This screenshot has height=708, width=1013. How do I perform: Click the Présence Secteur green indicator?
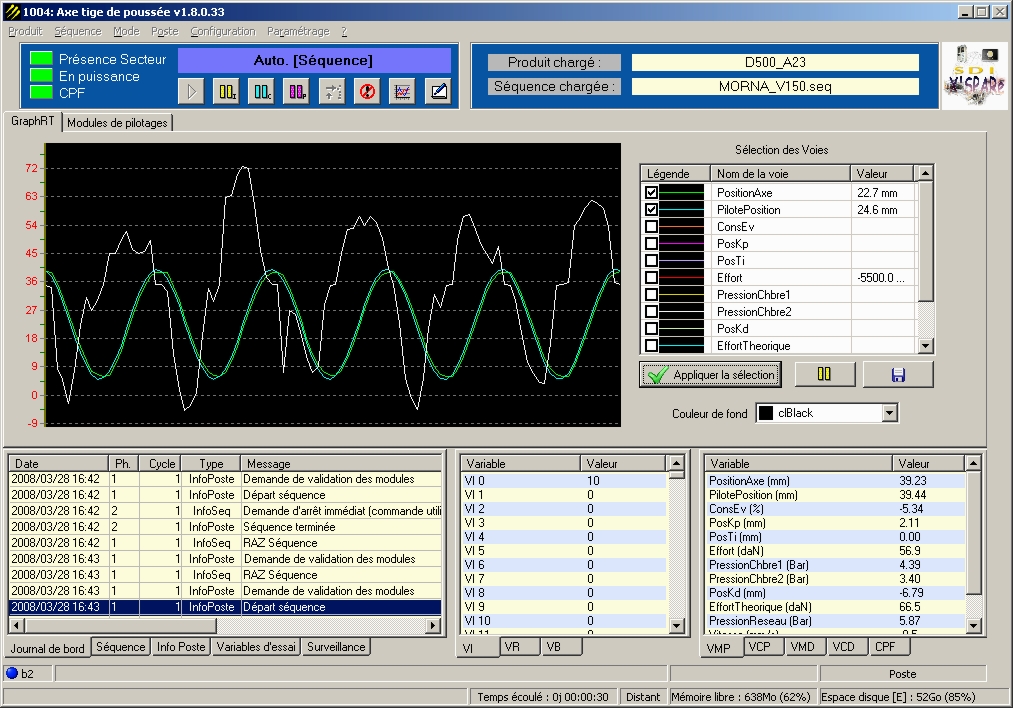[x=41, y=59]
